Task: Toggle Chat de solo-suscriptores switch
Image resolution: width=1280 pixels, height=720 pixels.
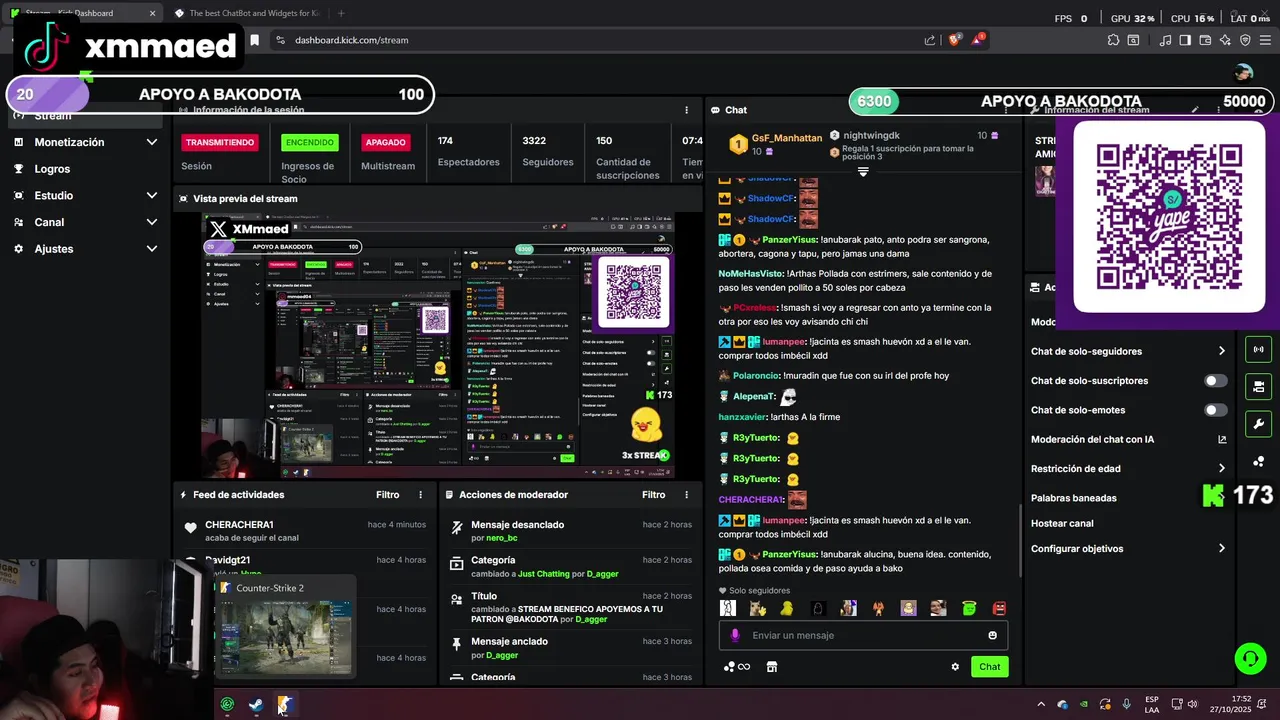Action: click(x=1216, y=381)
